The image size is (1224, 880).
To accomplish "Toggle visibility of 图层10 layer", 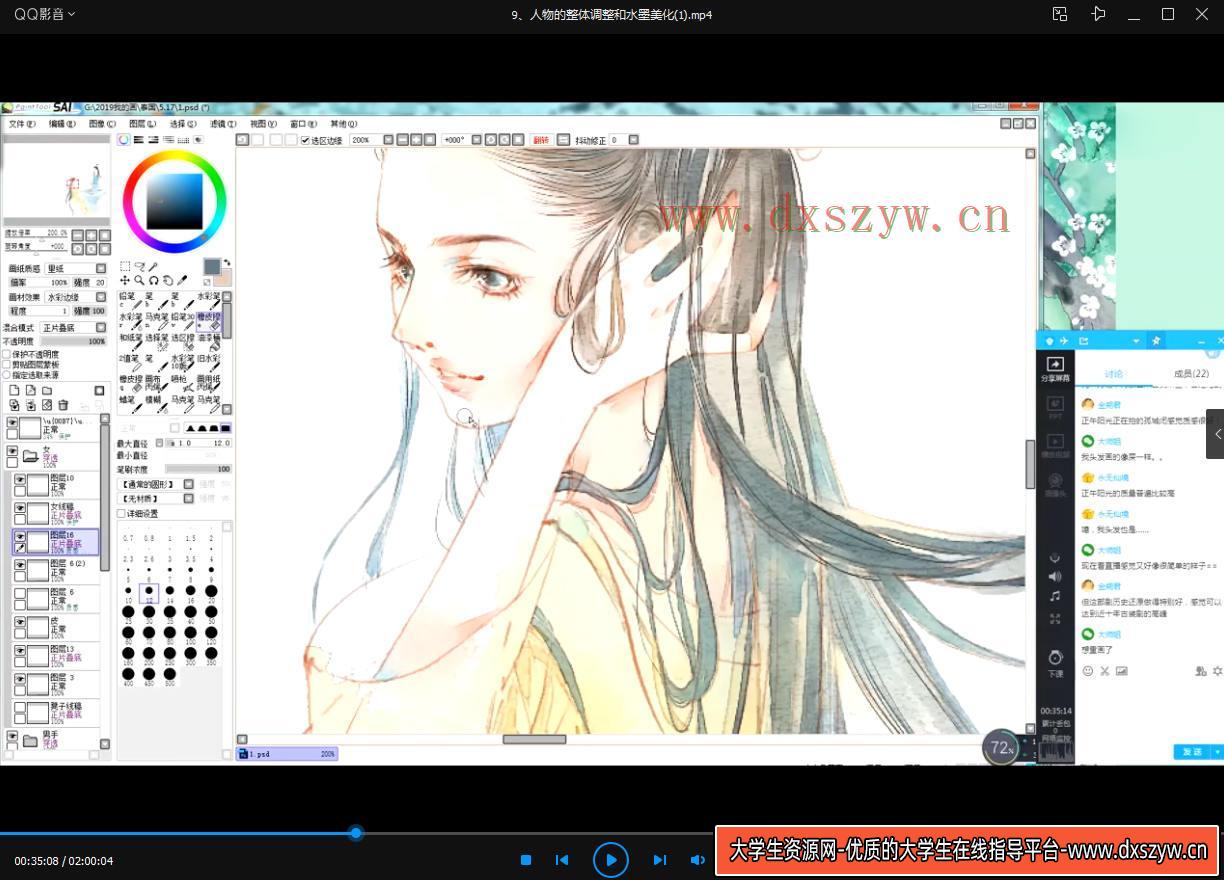I will click(19, 480).
